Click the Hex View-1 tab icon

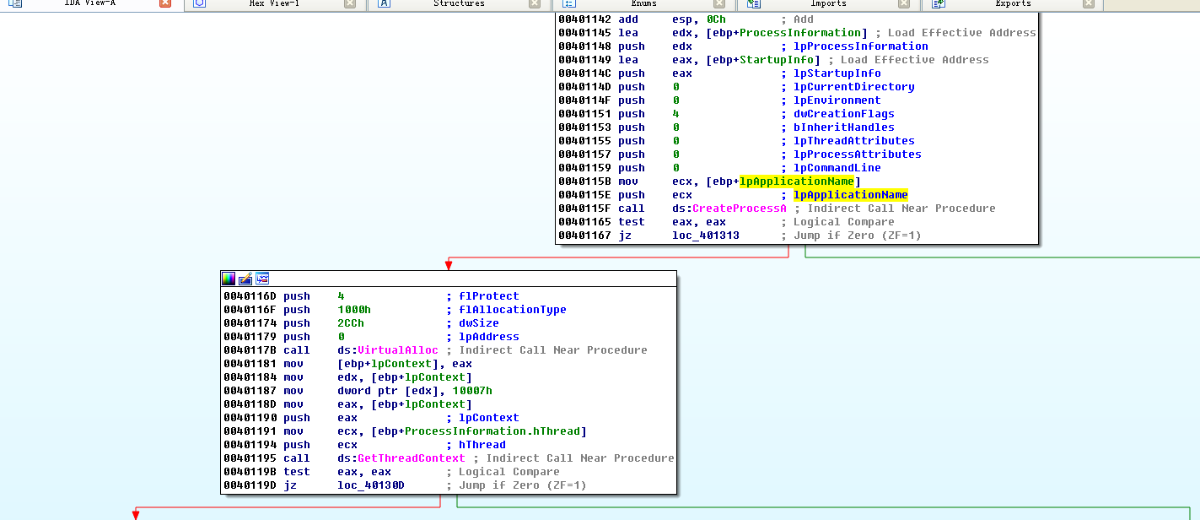199,4
